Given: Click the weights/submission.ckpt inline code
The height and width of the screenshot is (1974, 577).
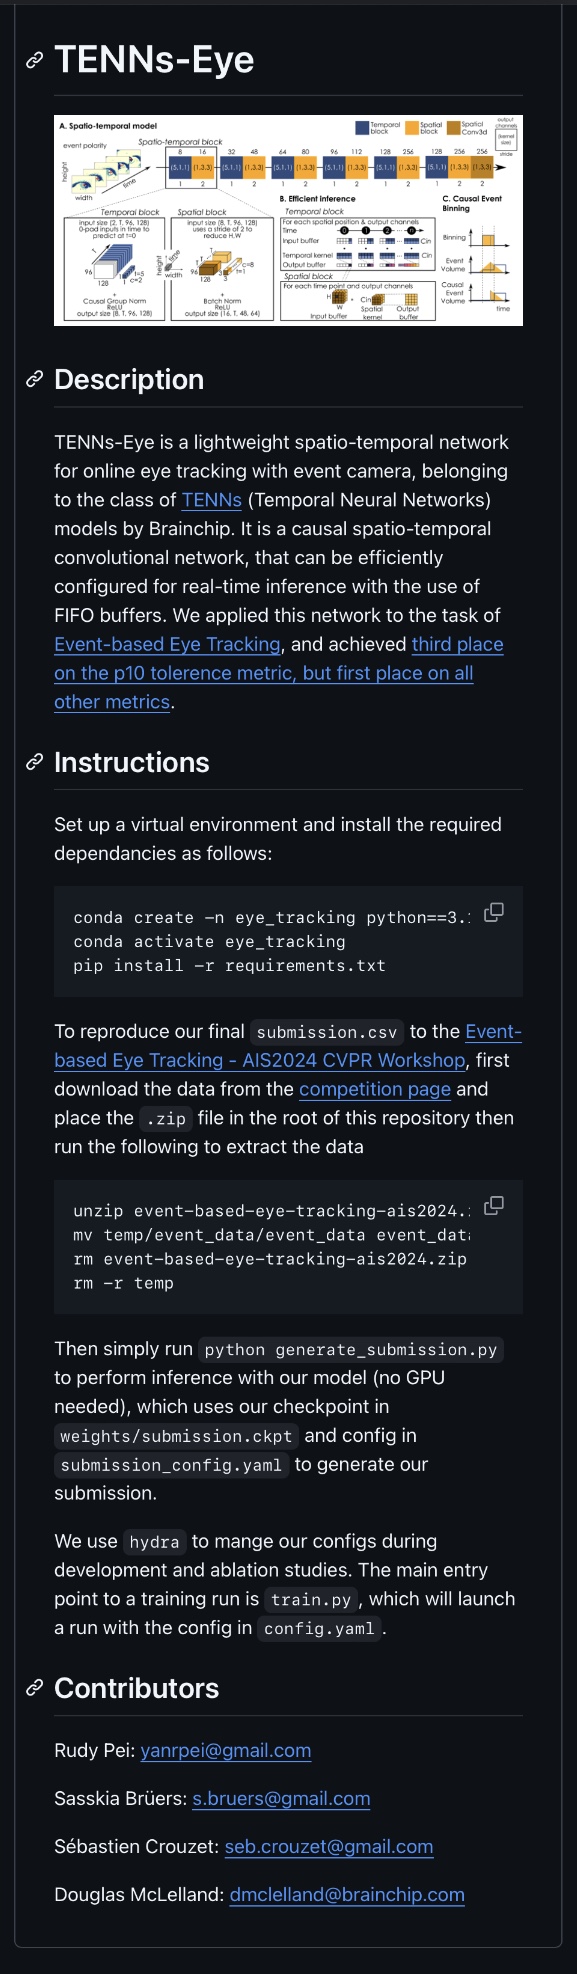Looking at the screenshot, I should coord(176,1436).
